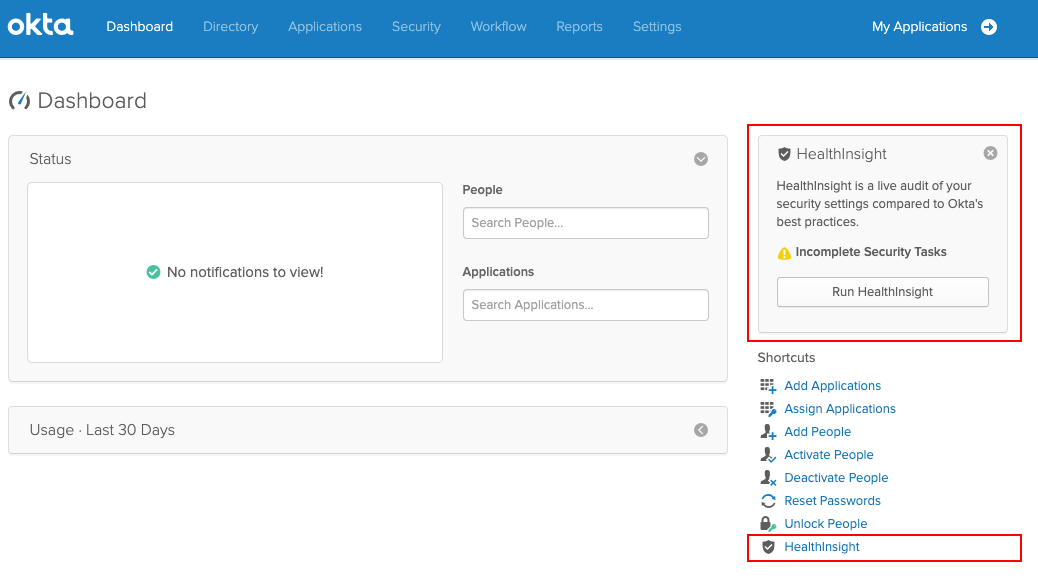Click the green checkmark notification icon
The width and height of the screenshot is (1038, 580).
tap(153, 272)
